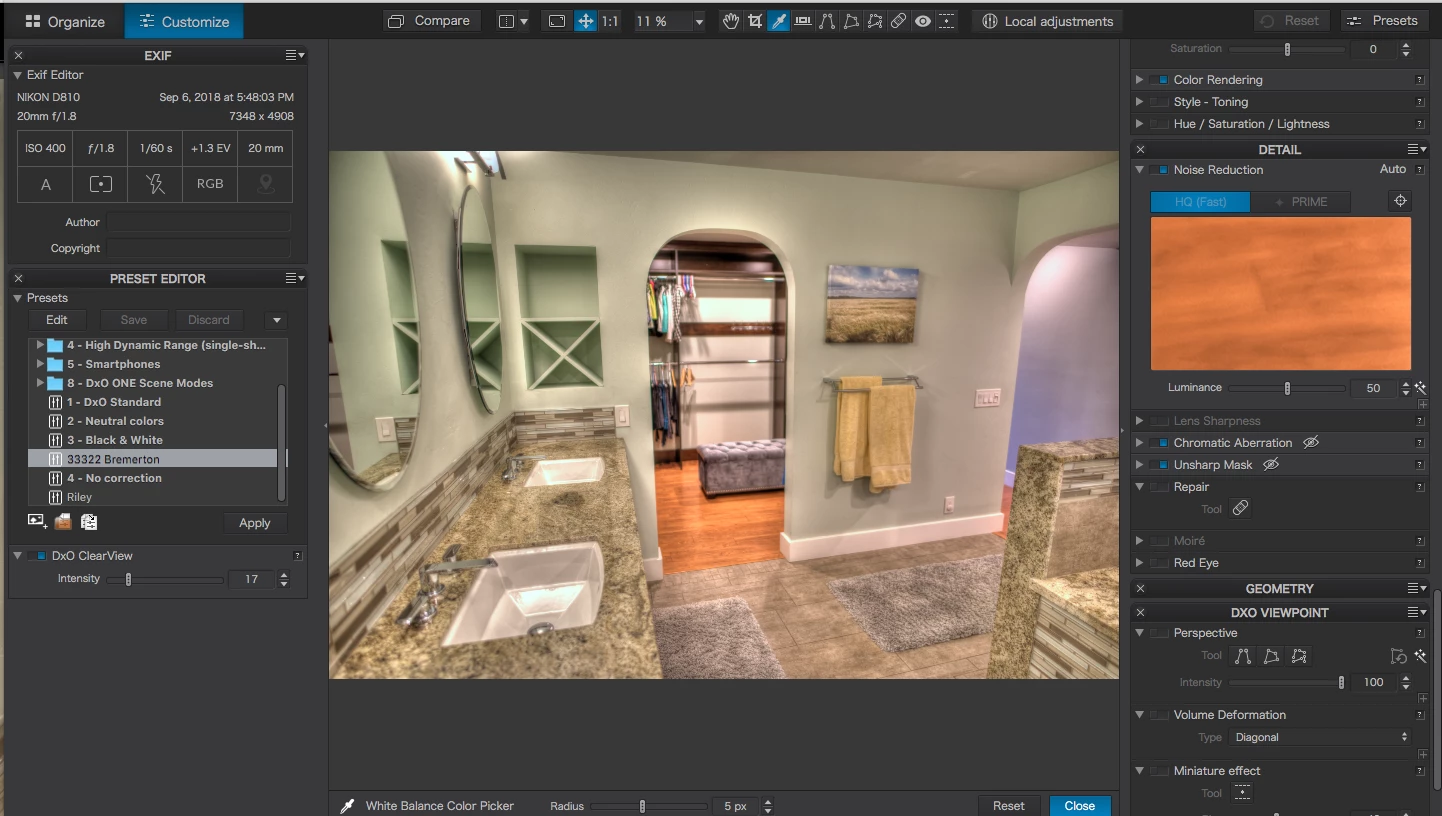Viewport: 1442px width, 816px height.
Task: Click the import preset icon in Preset Editor
Action: click(63, 521)
